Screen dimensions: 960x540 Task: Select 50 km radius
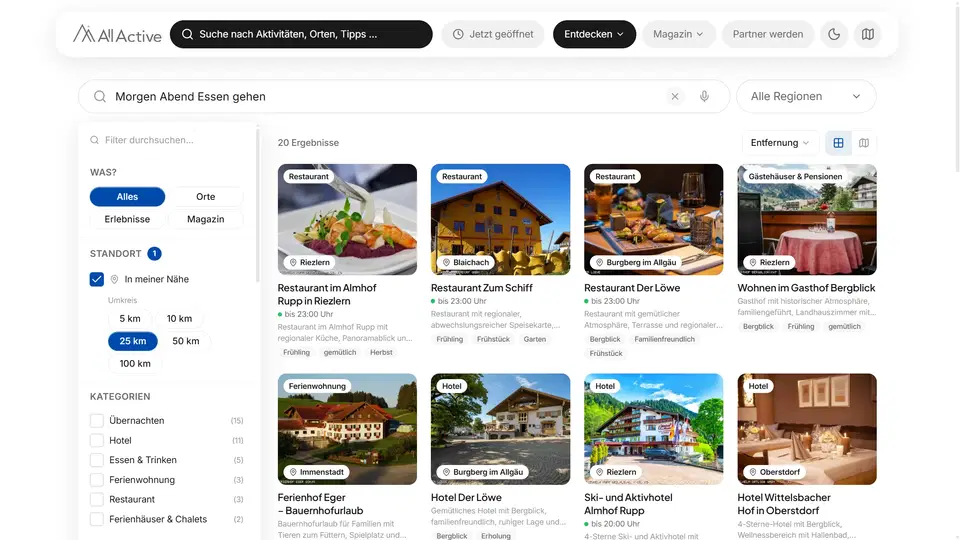click(186, 341)
